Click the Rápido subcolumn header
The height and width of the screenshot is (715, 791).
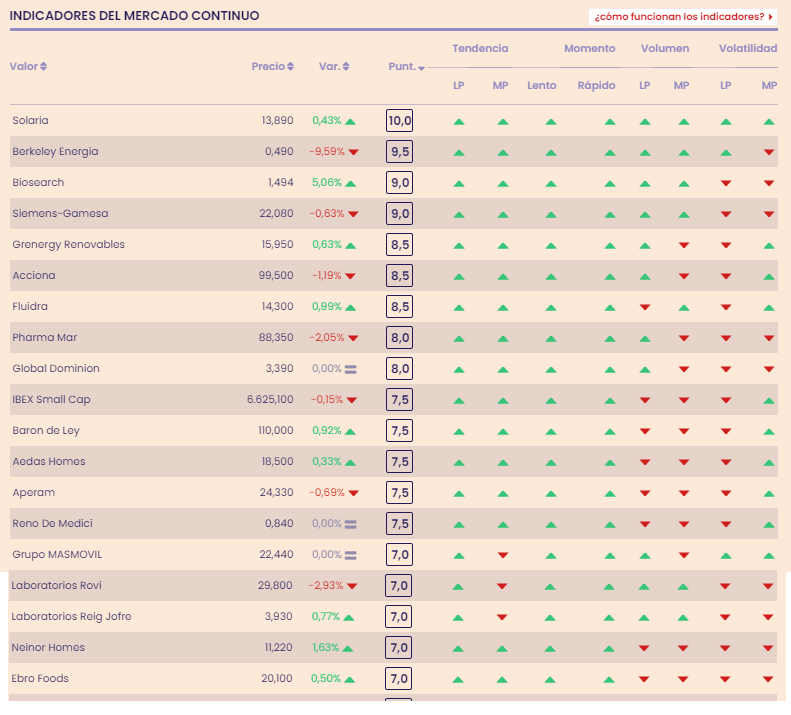click(x=596, y=85)
